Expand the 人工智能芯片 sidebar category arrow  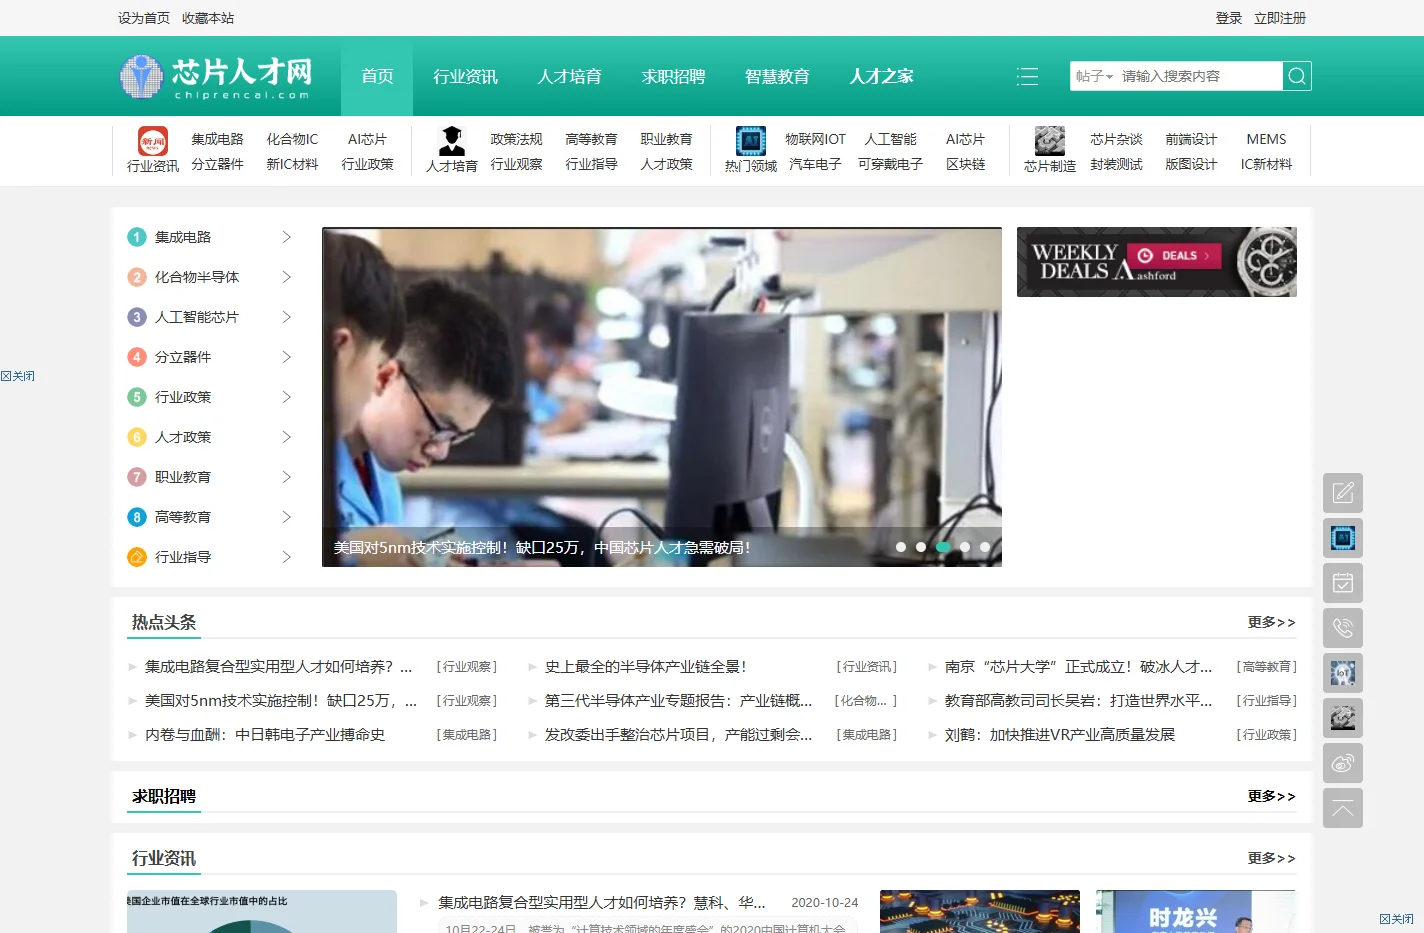click(286, 317)
